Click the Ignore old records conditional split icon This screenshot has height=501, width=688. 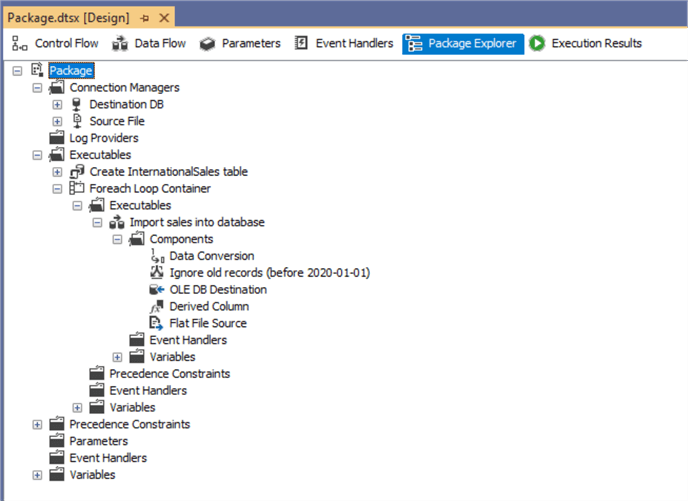(157, 272)
